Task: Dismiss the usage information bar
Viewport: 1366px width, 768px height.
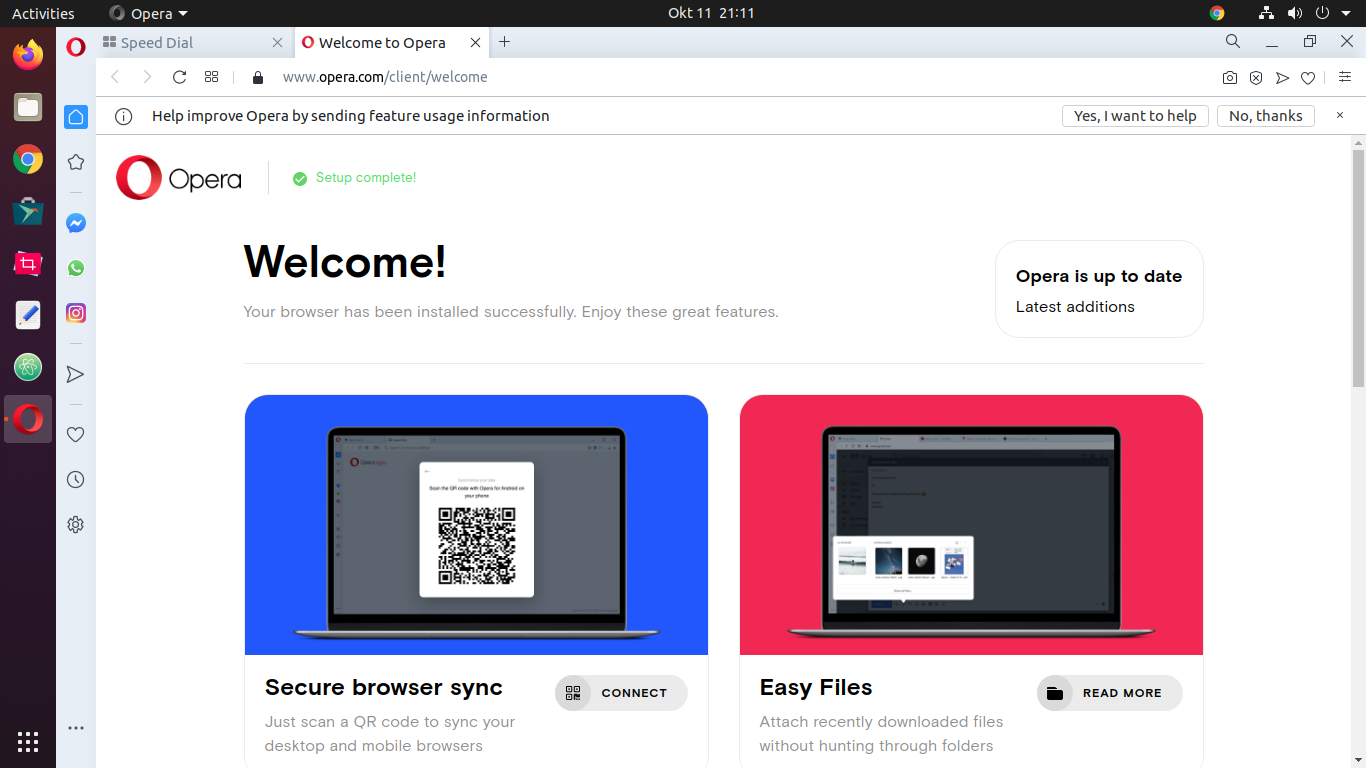Action: (1340, 116)
